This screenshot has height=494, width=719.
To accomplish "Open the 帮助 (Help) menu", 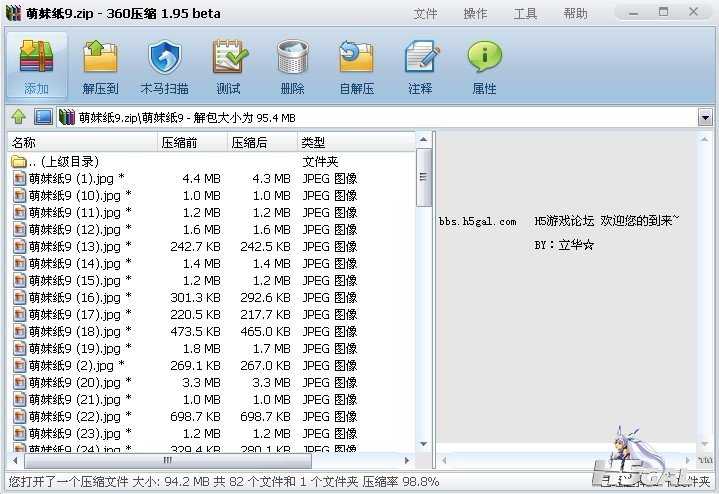I will pyautogui.click(x=575, y=14).
